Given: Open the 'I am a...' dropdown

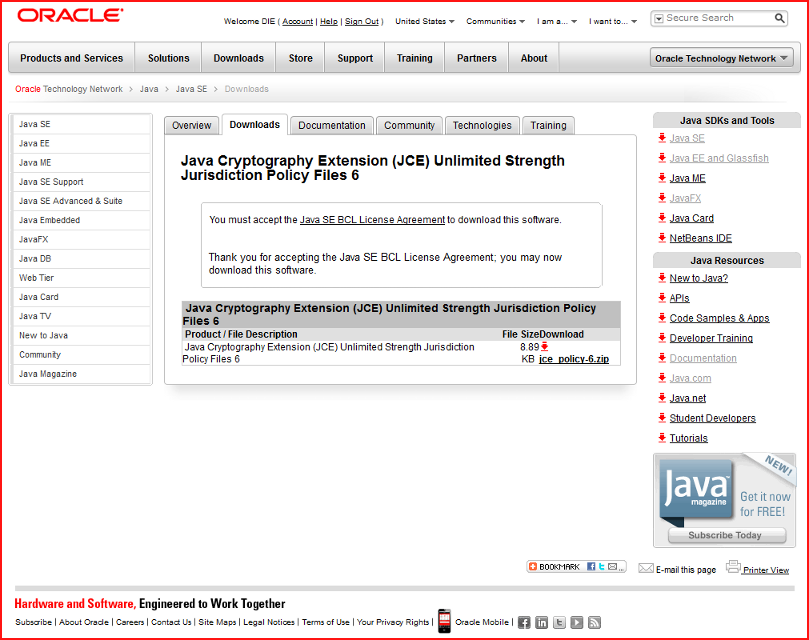Looking at the screenshot, I should (x=557, y=21).
